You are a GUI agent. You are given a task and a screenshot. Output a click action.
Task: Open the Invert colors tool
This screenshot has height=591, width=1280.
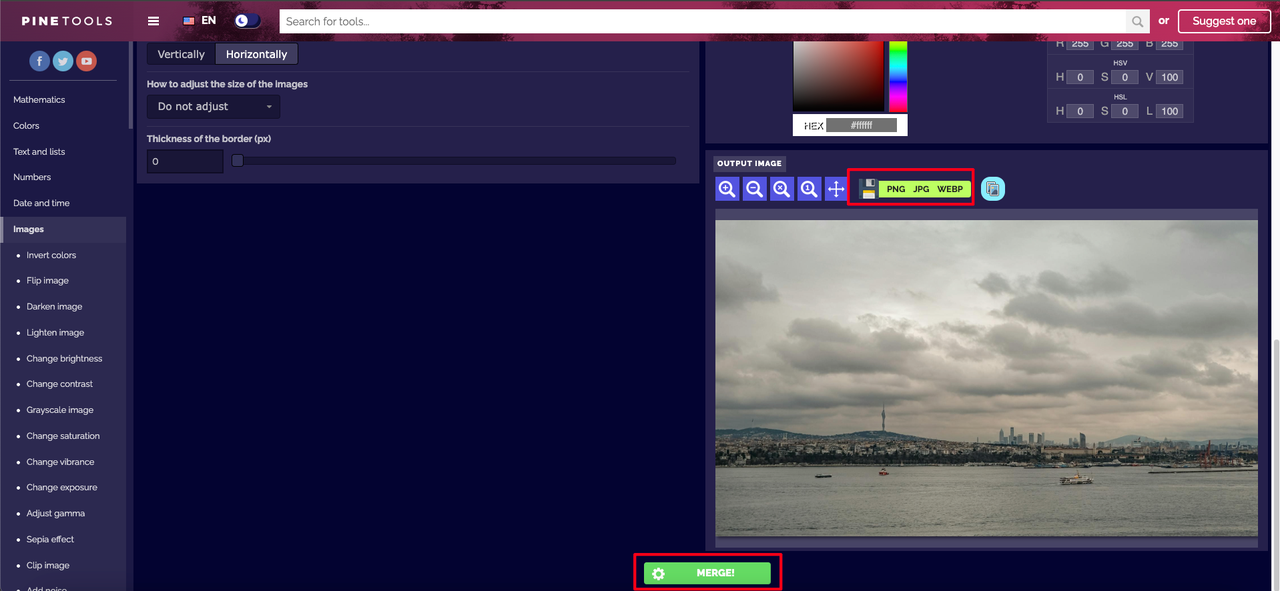(x=51, y=255)
